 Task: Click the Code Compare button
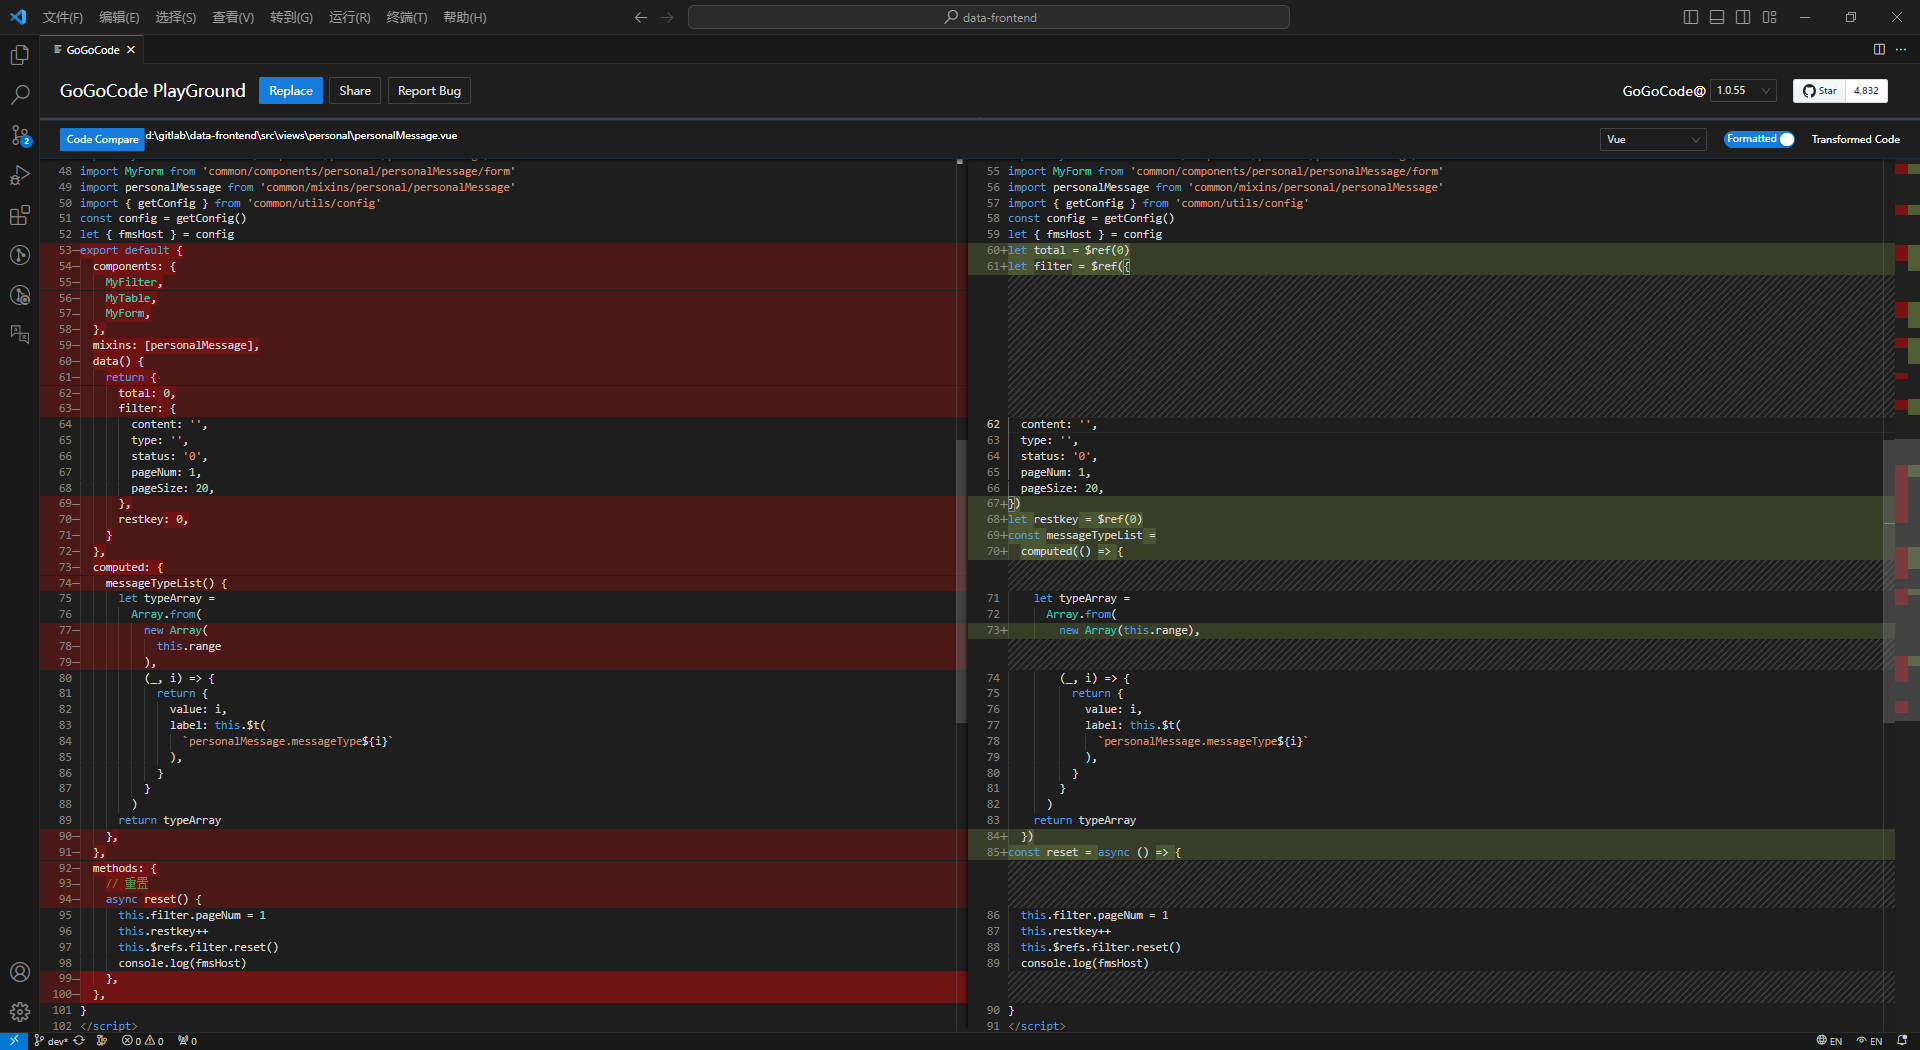pyautogui.click(x=102, y=139)
